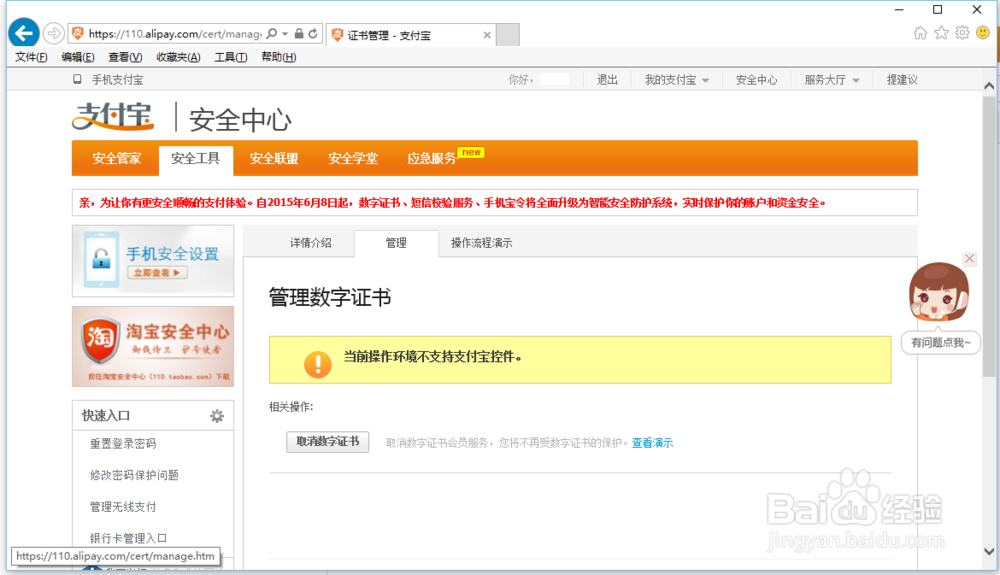Close the floating helper assistant widget
This screenshot has height=575, width=1000.
pyautogui.click(x=969, y=258)
